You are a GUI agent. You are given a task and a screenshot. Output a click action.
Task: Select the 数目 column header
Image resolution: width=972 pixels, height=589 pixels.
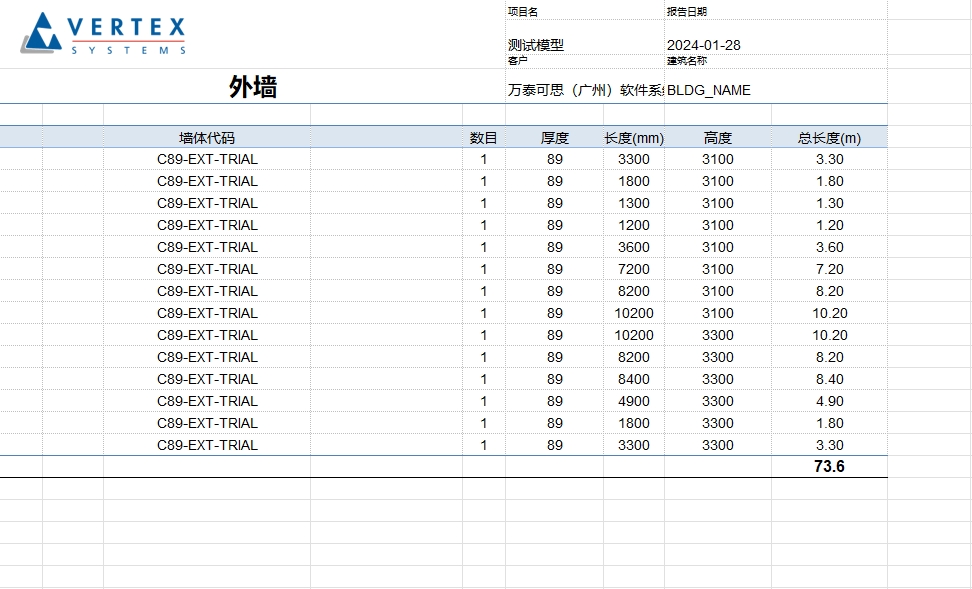pyautogui.click(x=484, y=138)
